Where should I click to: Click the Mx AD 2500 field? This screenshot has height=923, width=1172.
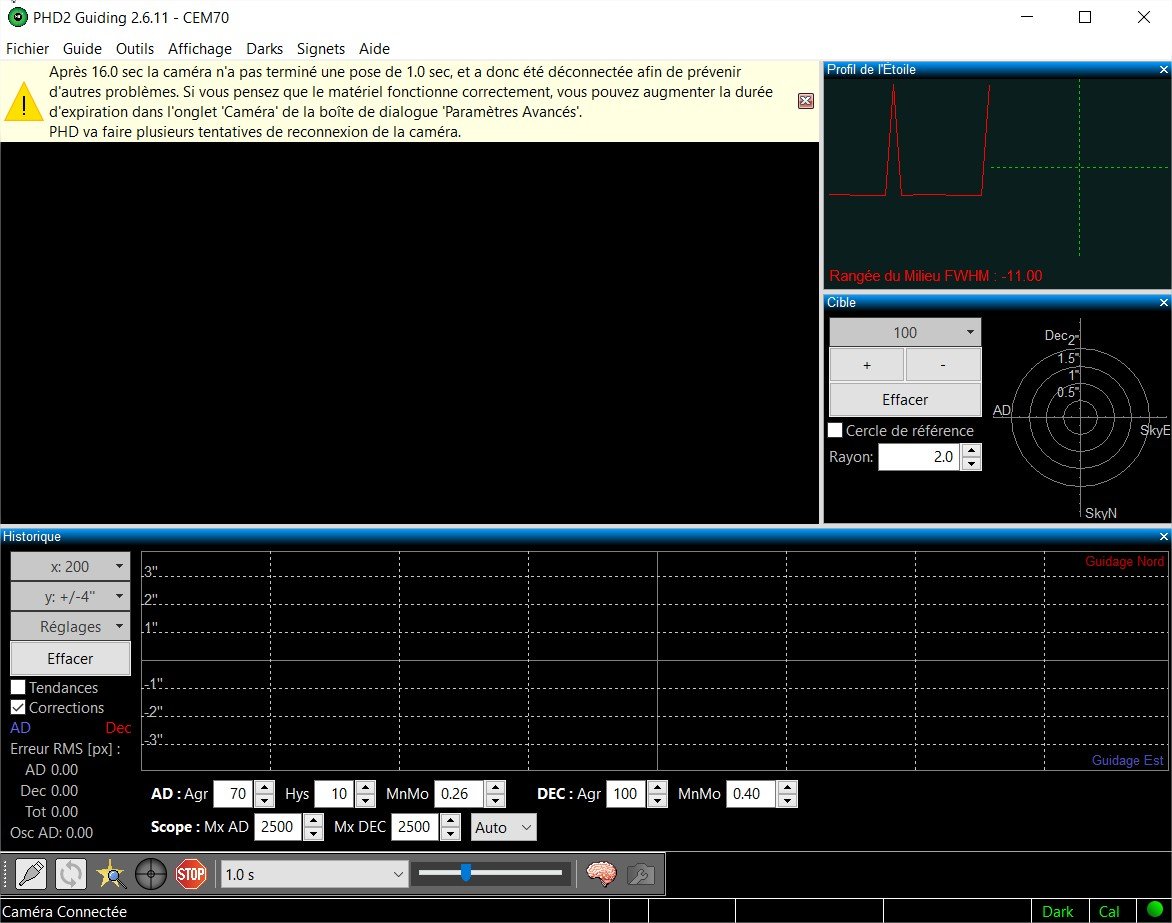pyautogui.click(x=279, y=827)
